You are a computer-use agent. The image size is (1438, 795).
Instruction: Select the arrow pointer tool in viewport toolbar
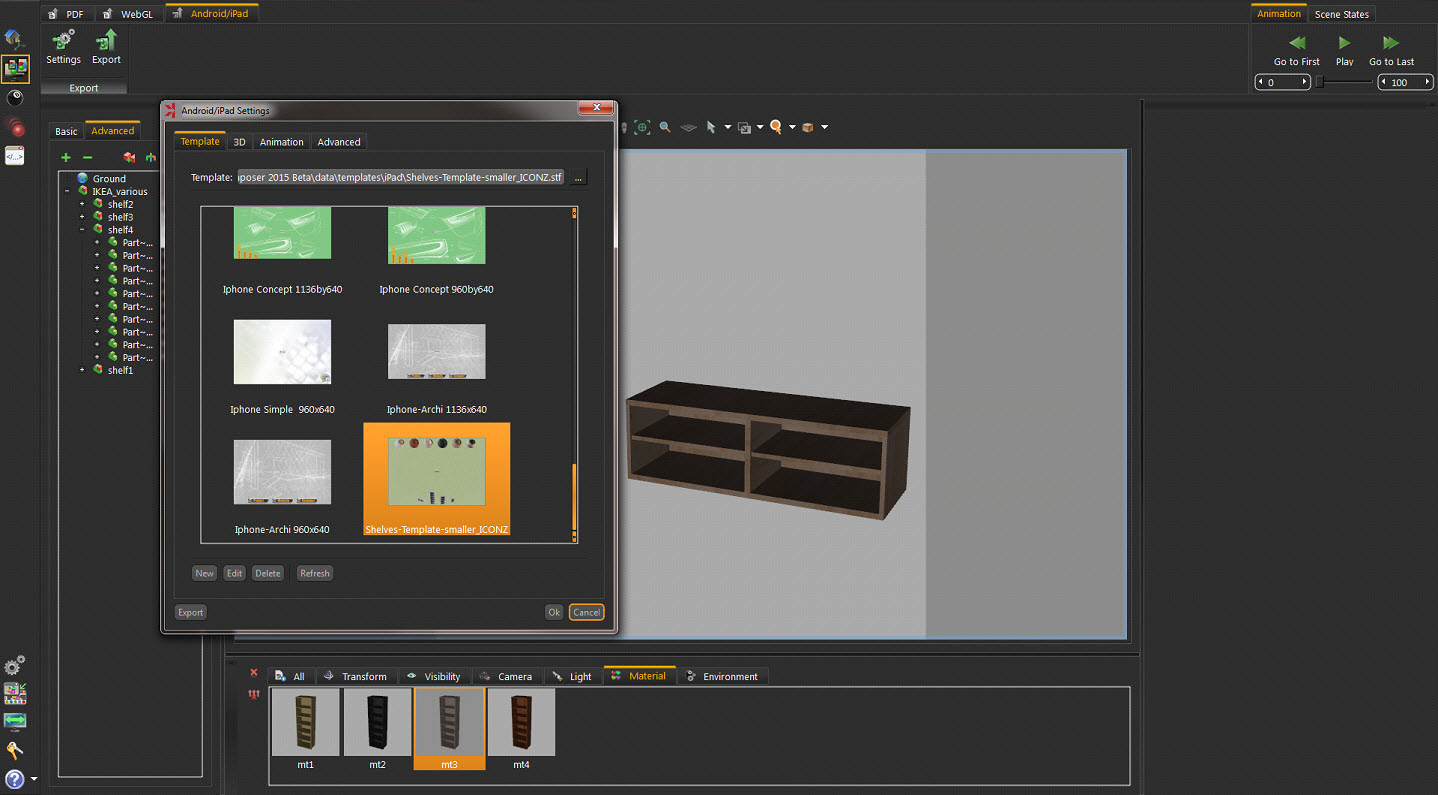coord(711,127)
